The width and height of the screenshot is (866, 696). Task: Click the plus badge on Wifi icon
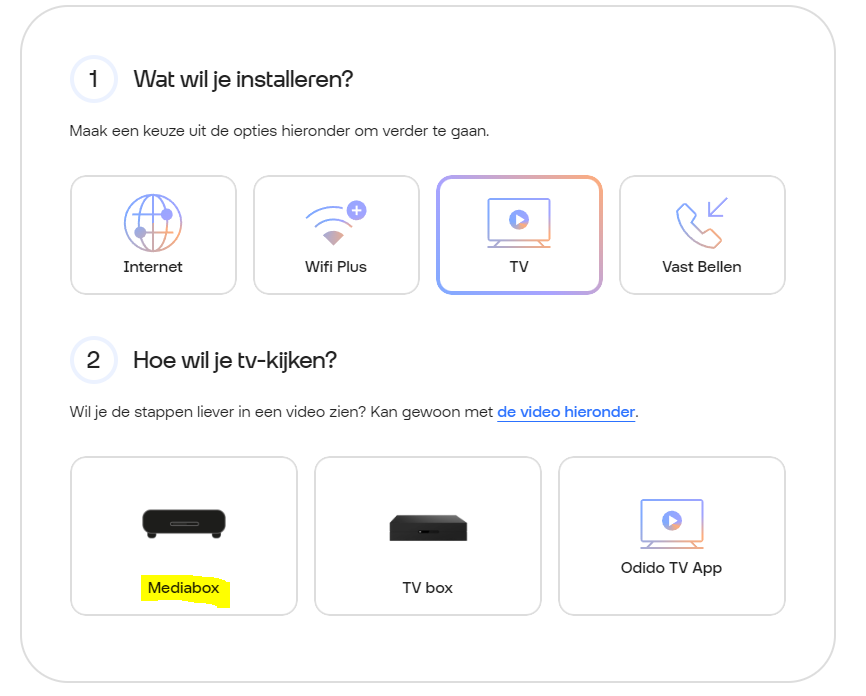point(357,210)
